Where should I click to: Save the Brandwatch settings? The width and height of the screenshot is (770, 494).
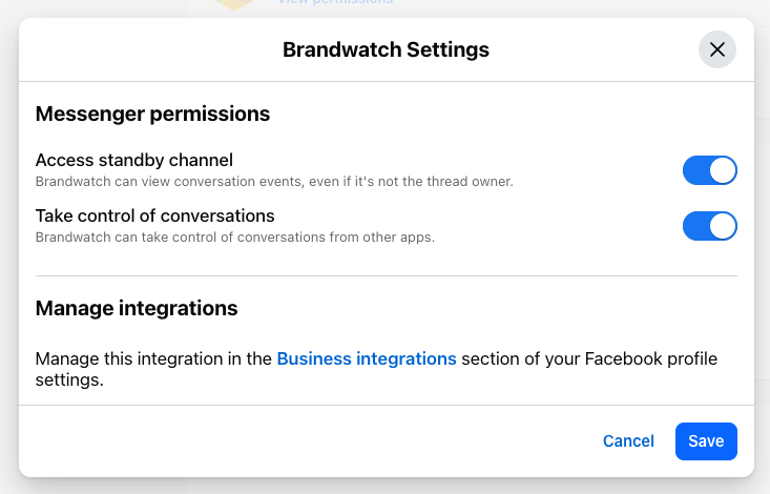click(x=706, y=441)
